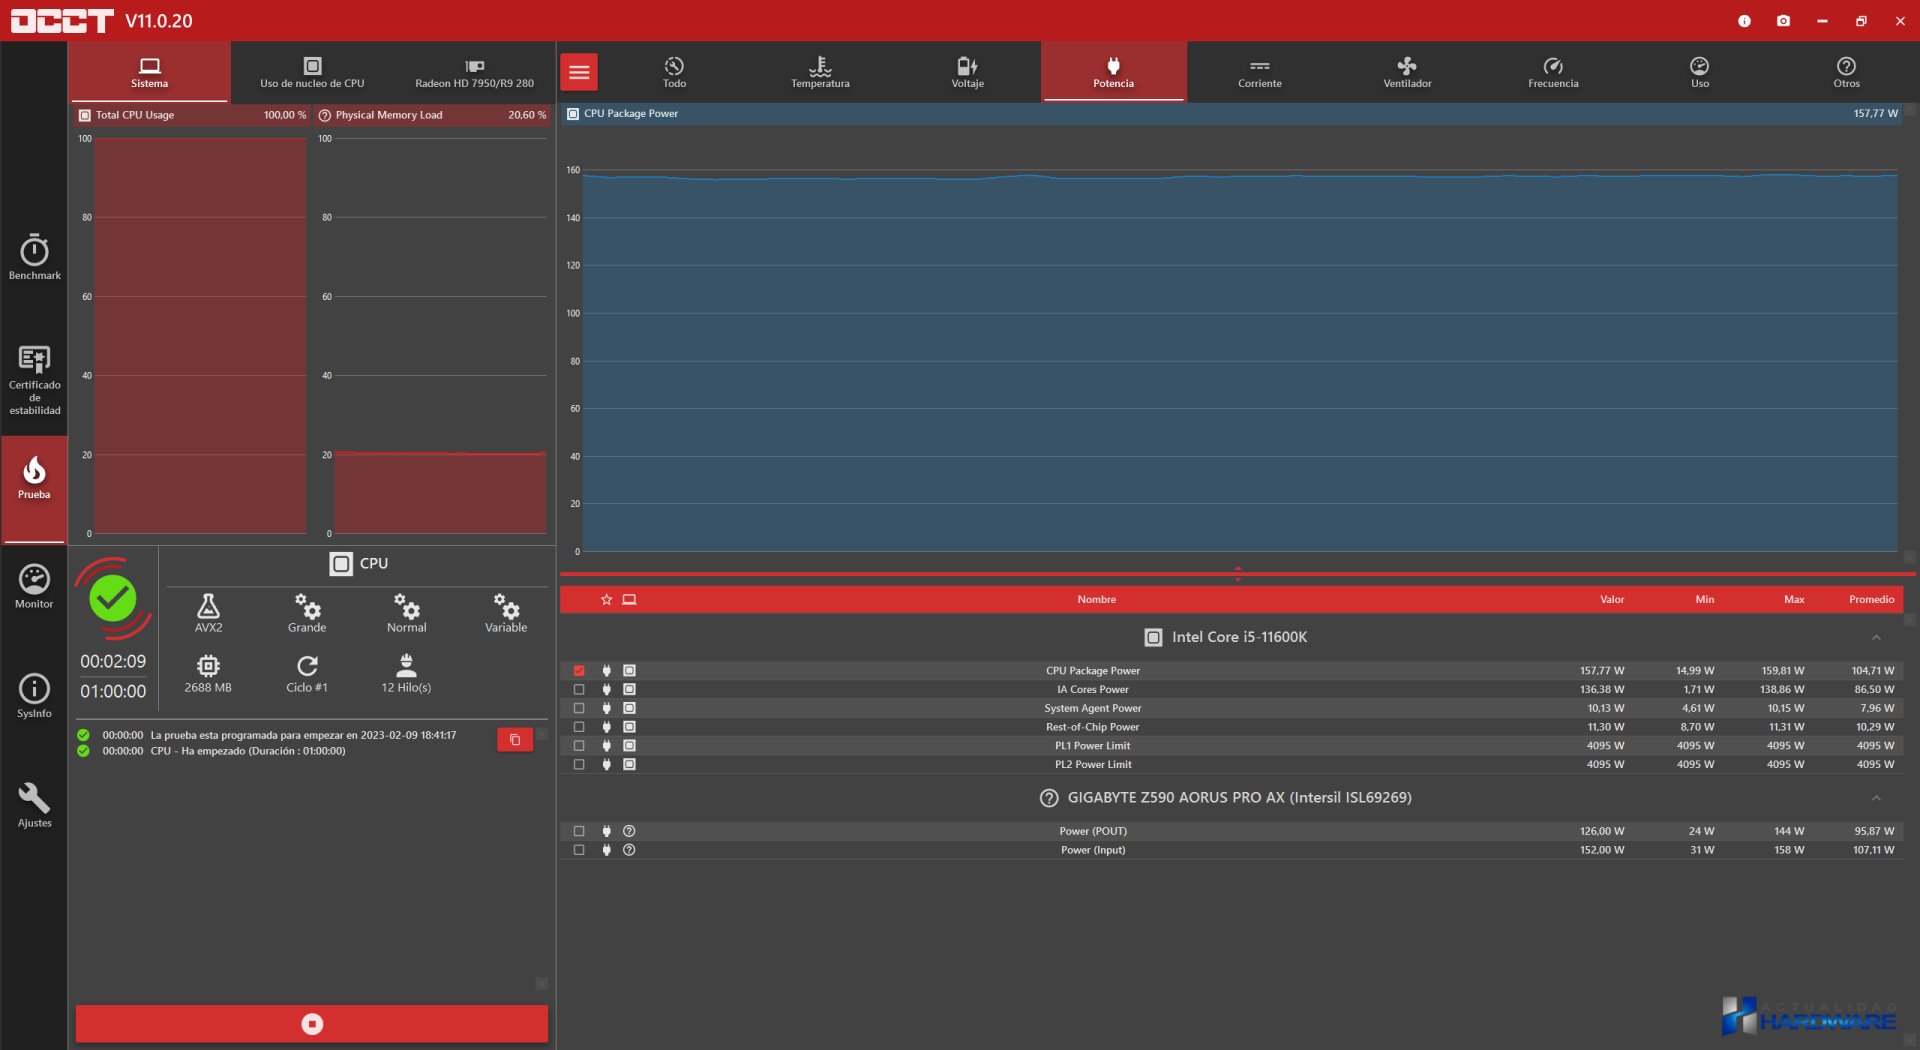
Task: Click the graph panel resize divider handle
Action: (1238, 574)
